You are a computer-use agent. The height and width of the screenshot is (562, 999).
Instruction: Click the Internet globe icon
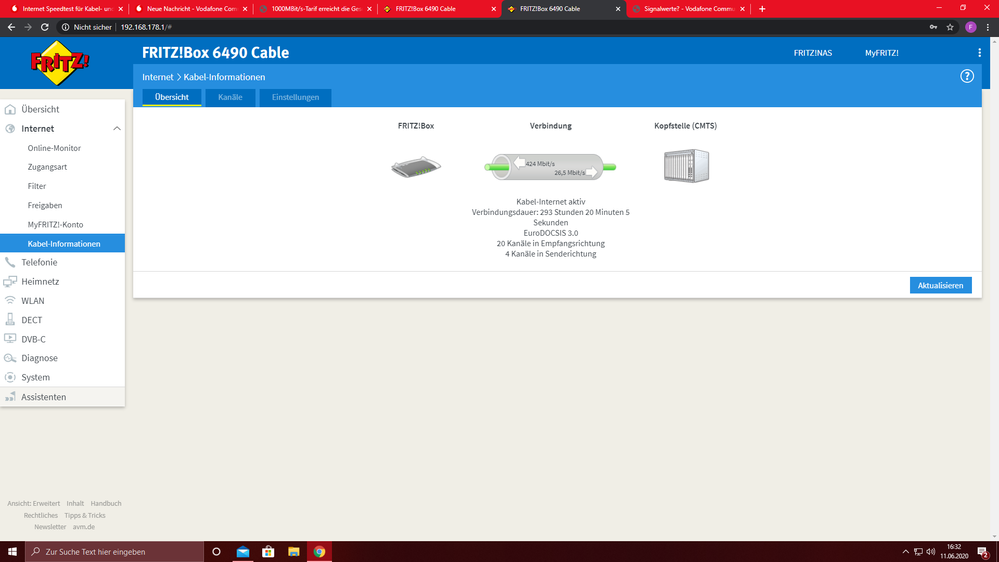tap(10, 129)
